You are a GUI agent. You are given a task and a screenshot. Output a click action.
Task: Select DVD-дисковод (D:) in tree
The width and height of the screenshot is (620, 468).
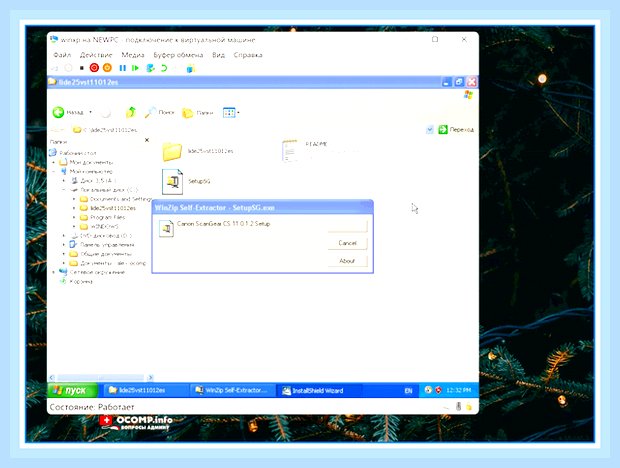coord(106,236)
